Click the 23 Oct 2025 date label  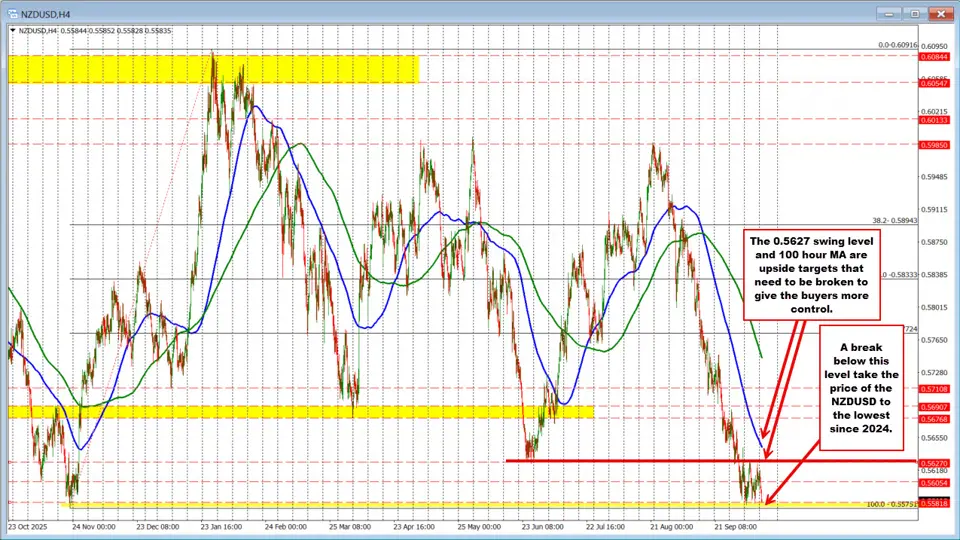click(x=28, y=527)
